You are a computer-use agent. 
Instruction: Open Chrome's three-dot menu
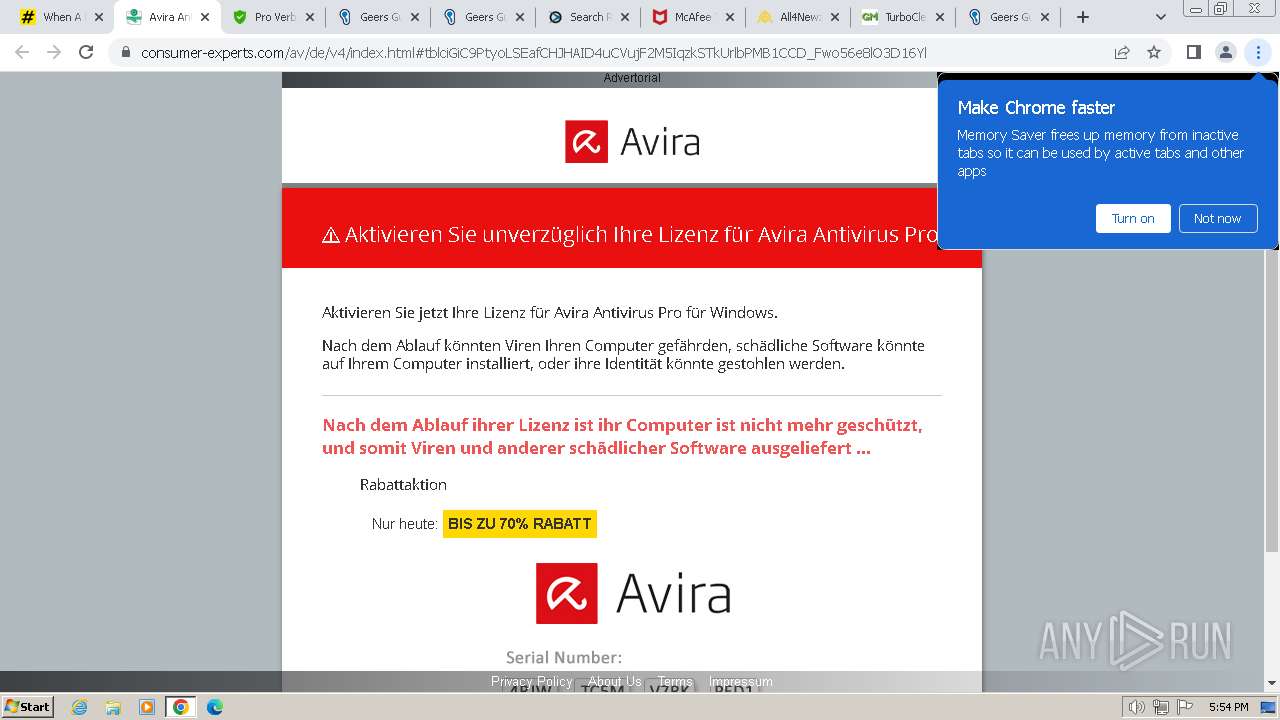[x=1258, y=52]
